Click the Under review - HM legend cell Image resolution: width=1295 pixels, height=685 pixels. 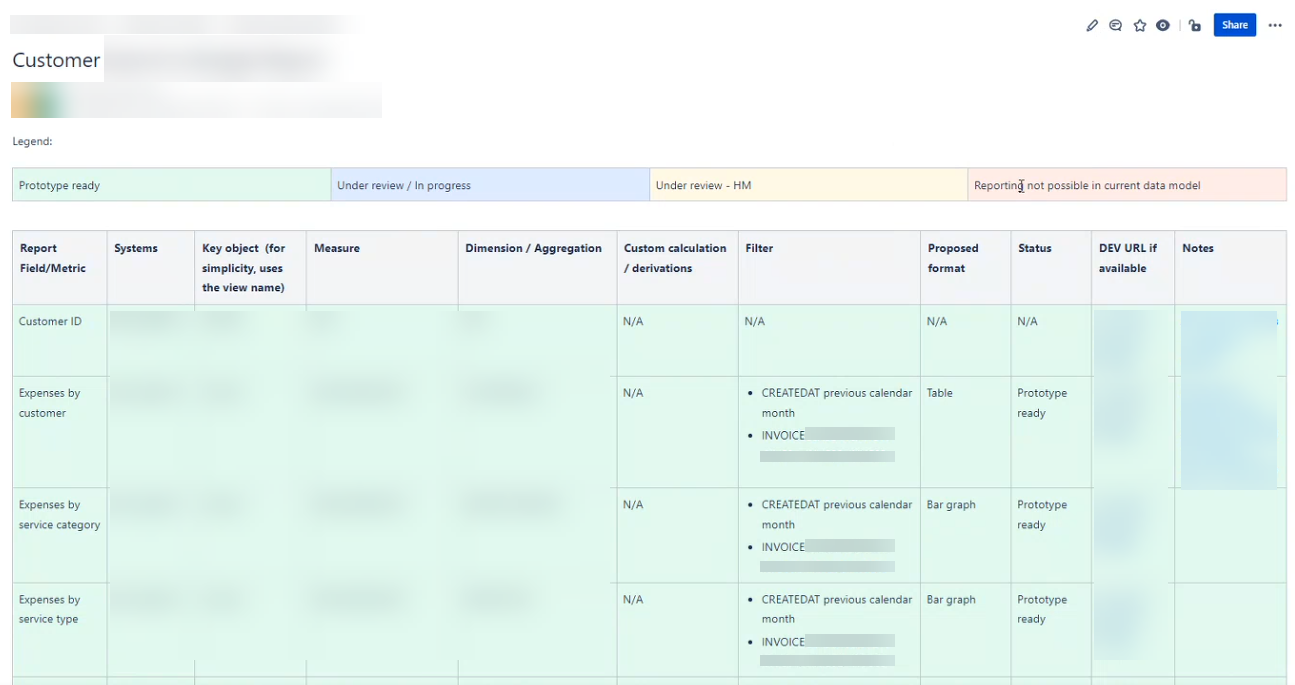[x=807, y=185]
